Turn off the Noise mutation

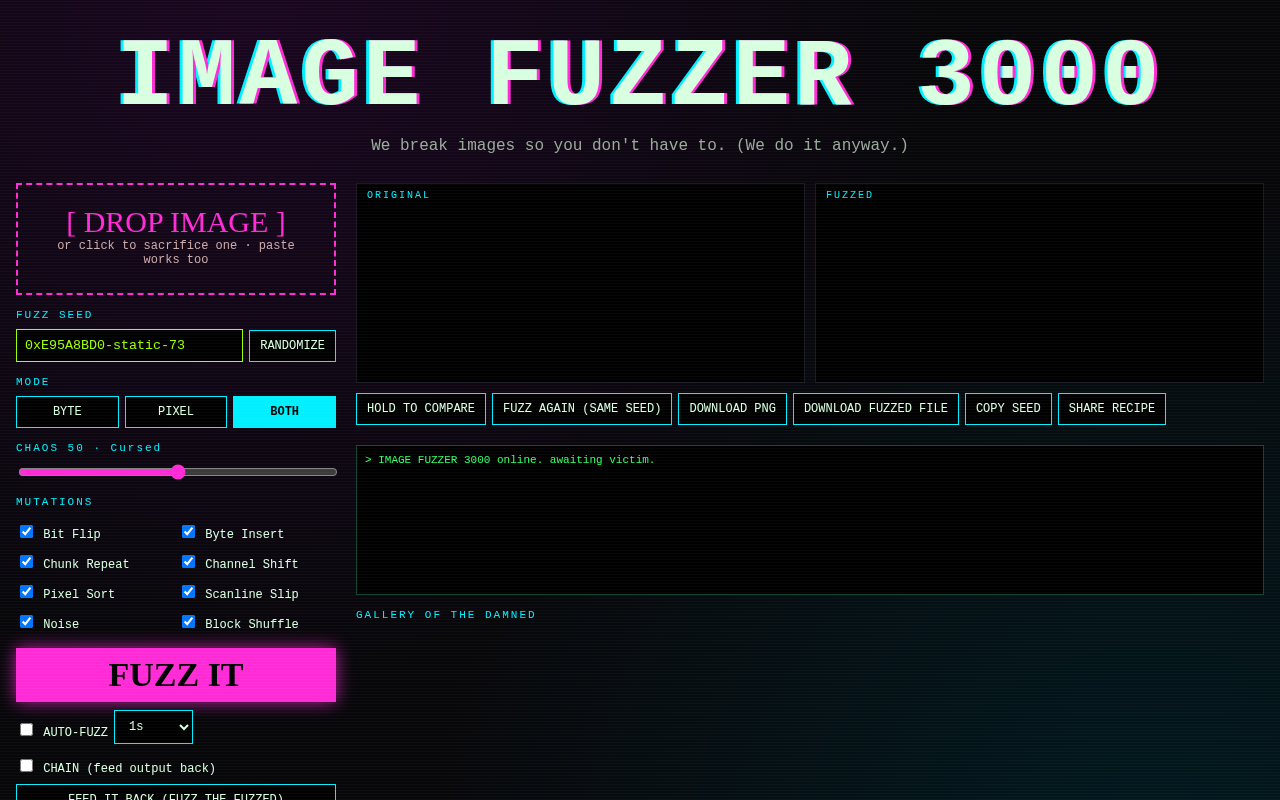(26, 622)
